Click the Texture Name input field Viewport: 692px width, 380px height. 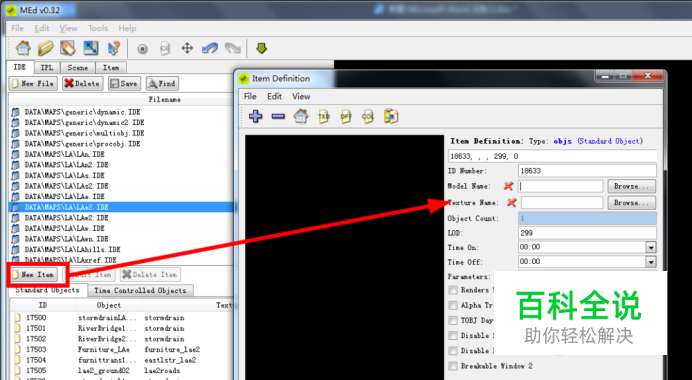tap(561, 203)
